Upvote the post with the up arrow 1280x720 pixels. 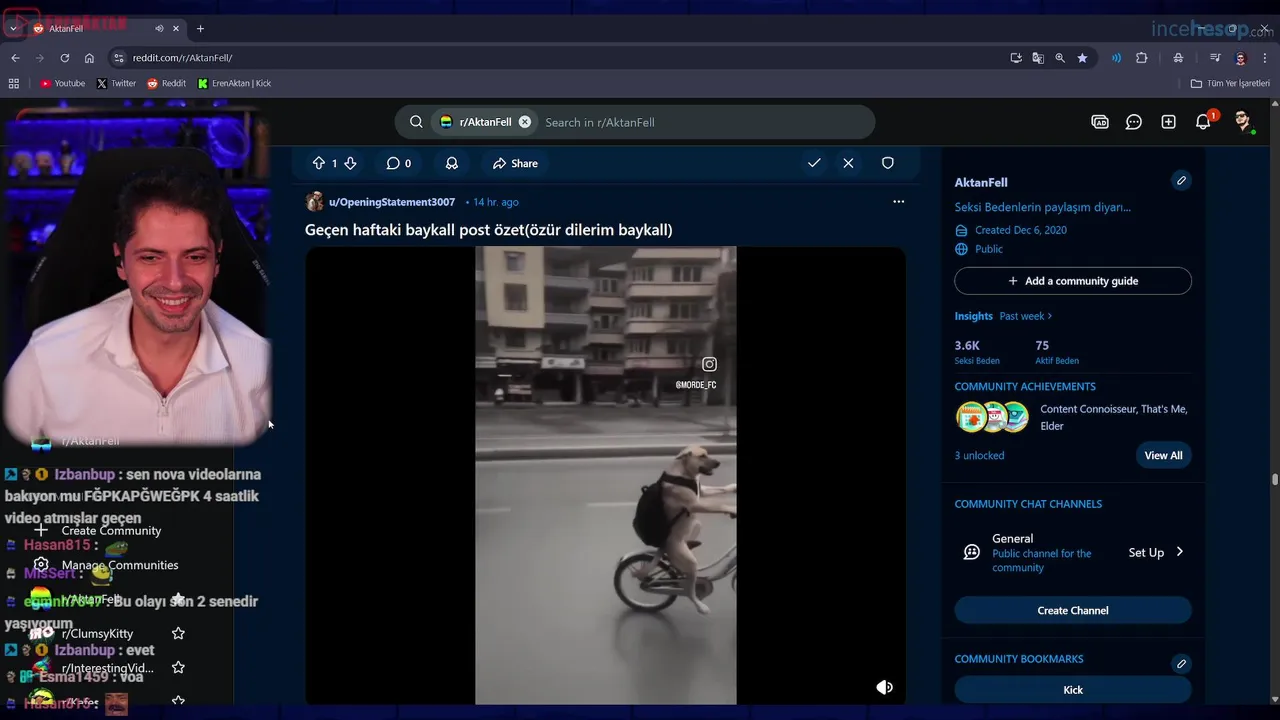[x=318, y=163]
